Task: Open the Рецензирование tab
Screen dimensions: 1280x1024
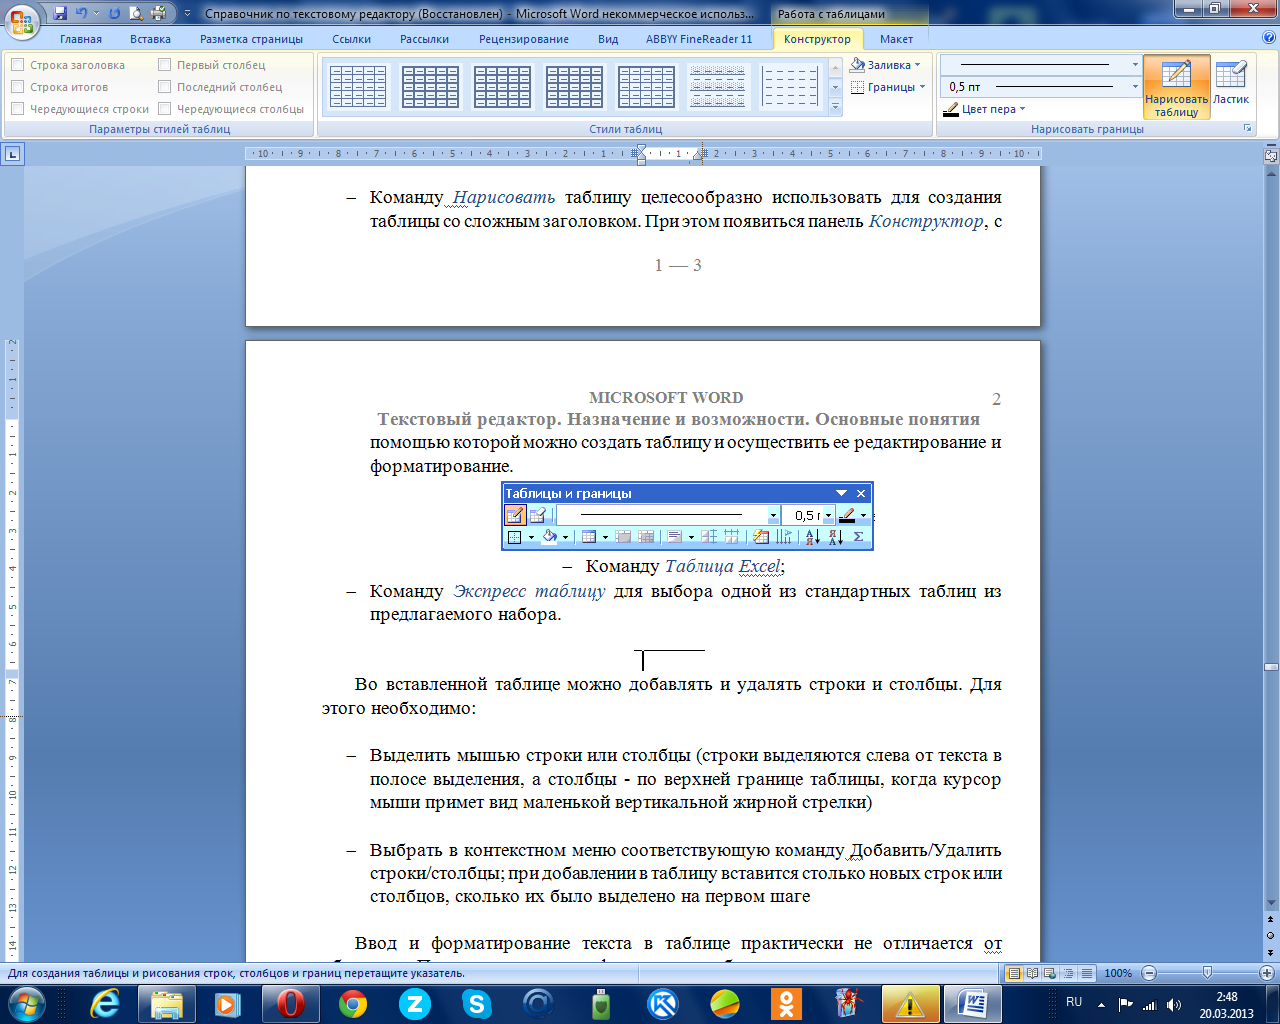Action: click(x=524, y=39)
